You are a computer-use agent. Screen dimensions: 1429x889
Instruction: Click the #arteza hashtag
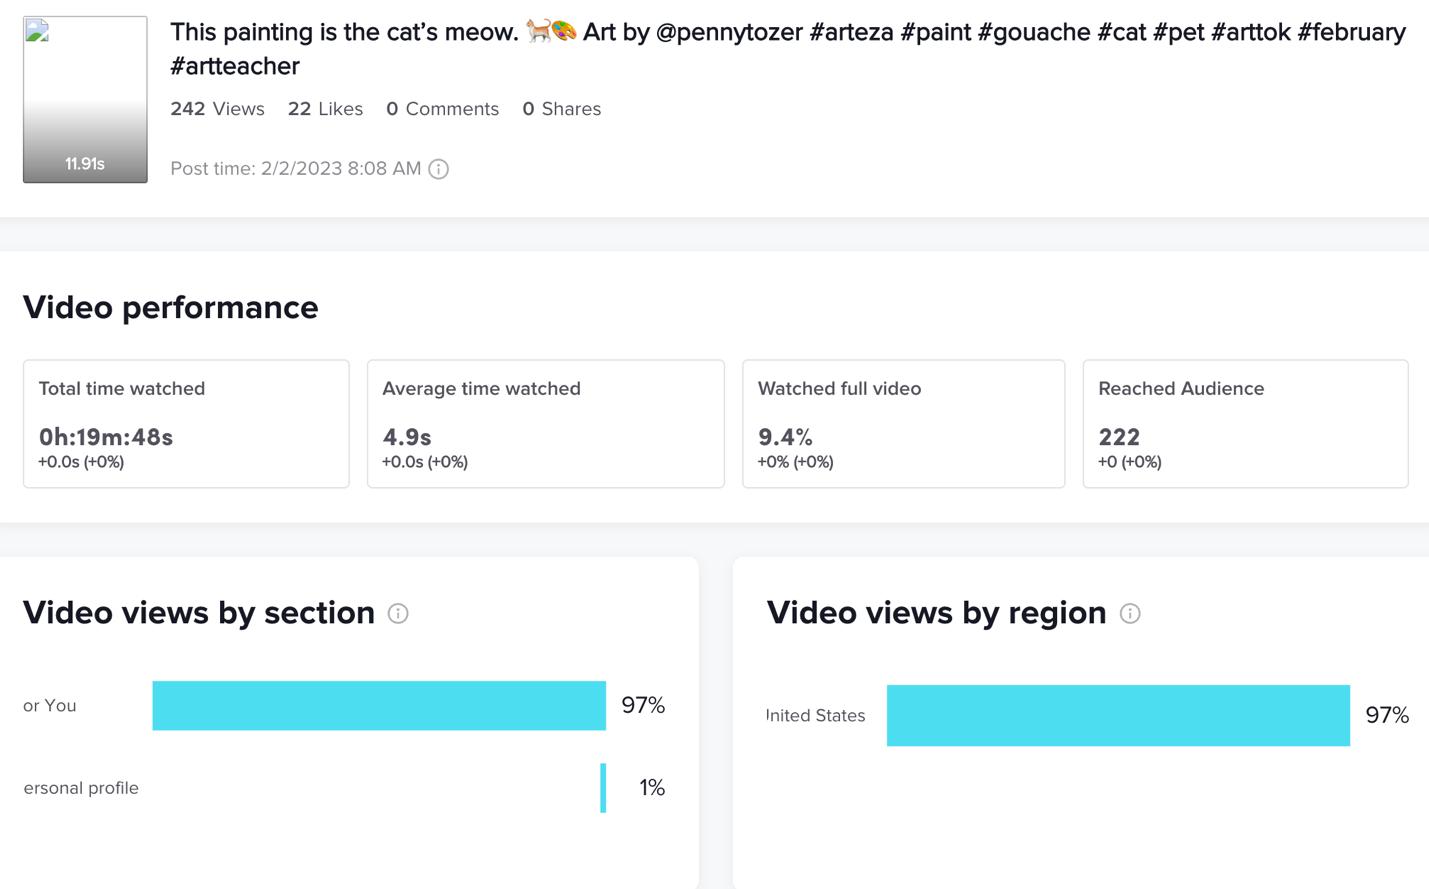851,32
